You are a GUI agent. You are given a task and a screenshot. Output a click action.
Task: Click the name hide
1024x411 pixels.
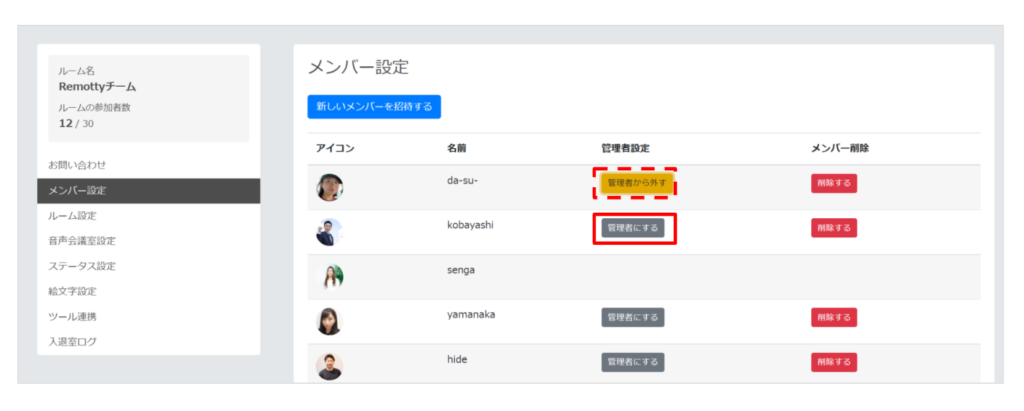pos(457,359)
